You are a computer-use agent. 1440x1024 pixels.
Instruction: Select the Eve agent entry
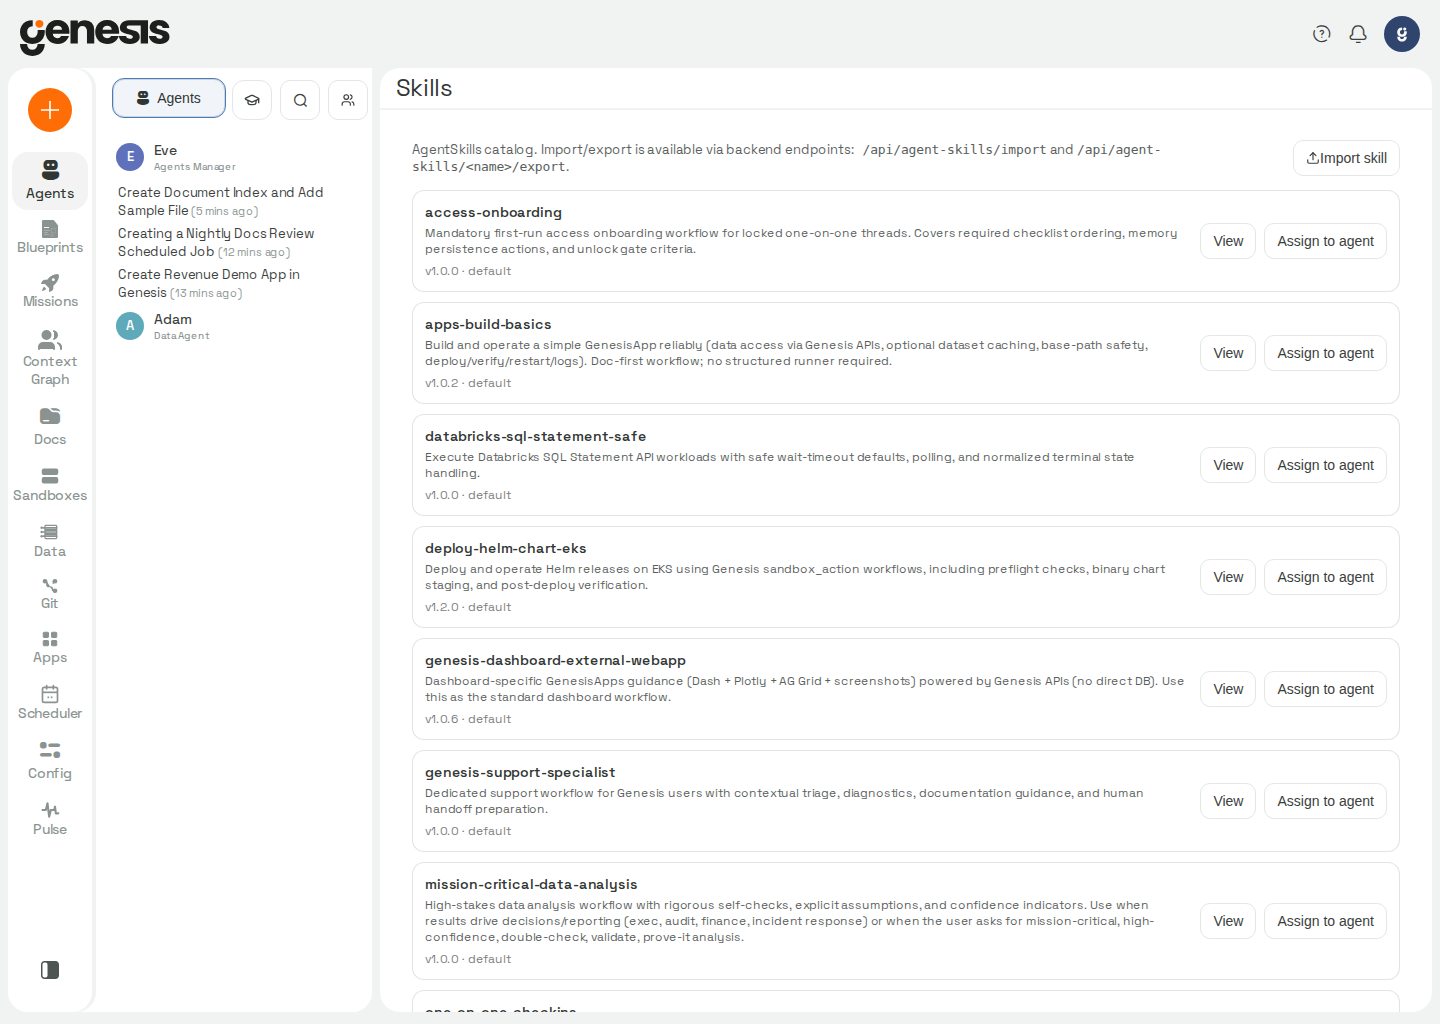236,157
